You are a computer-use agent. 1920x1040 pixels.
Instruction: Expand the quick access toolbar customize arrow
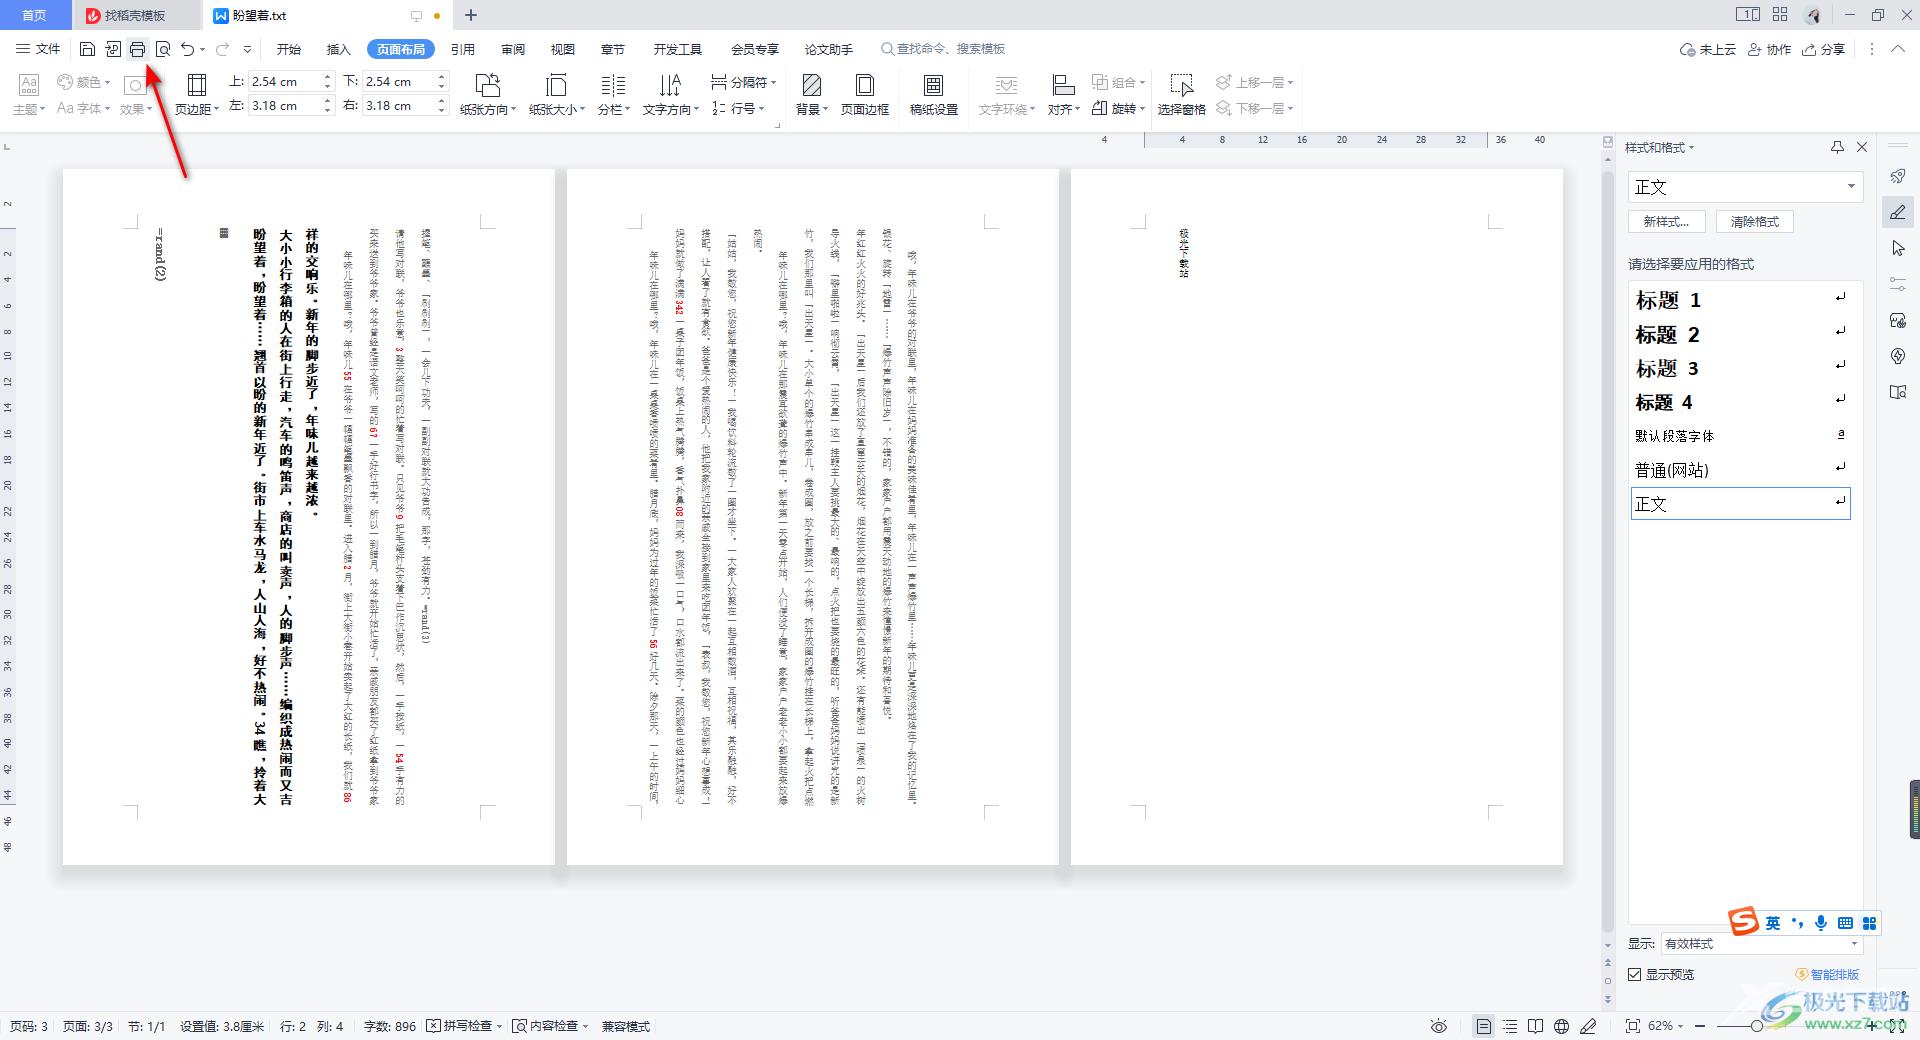pos(247,49)
